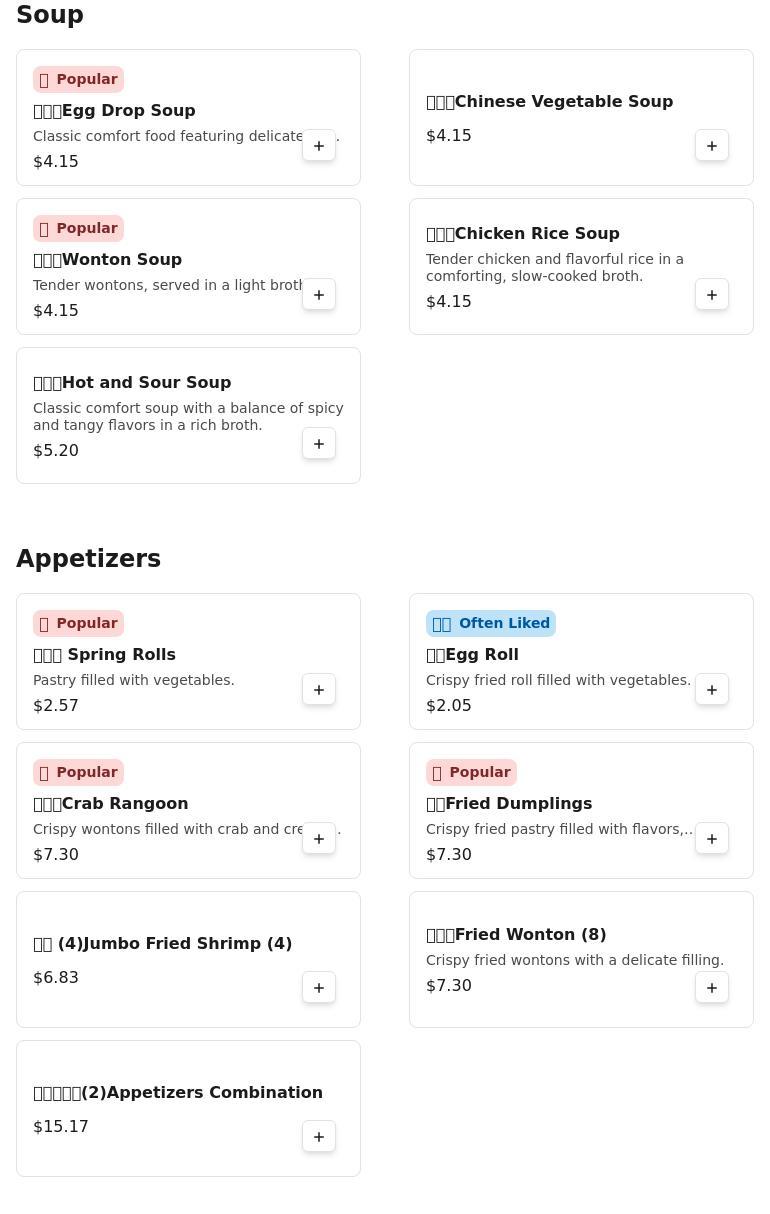Add Appetizers Combination to cart
Screen dimensions: 770x1214
(x=319, y=1137)
